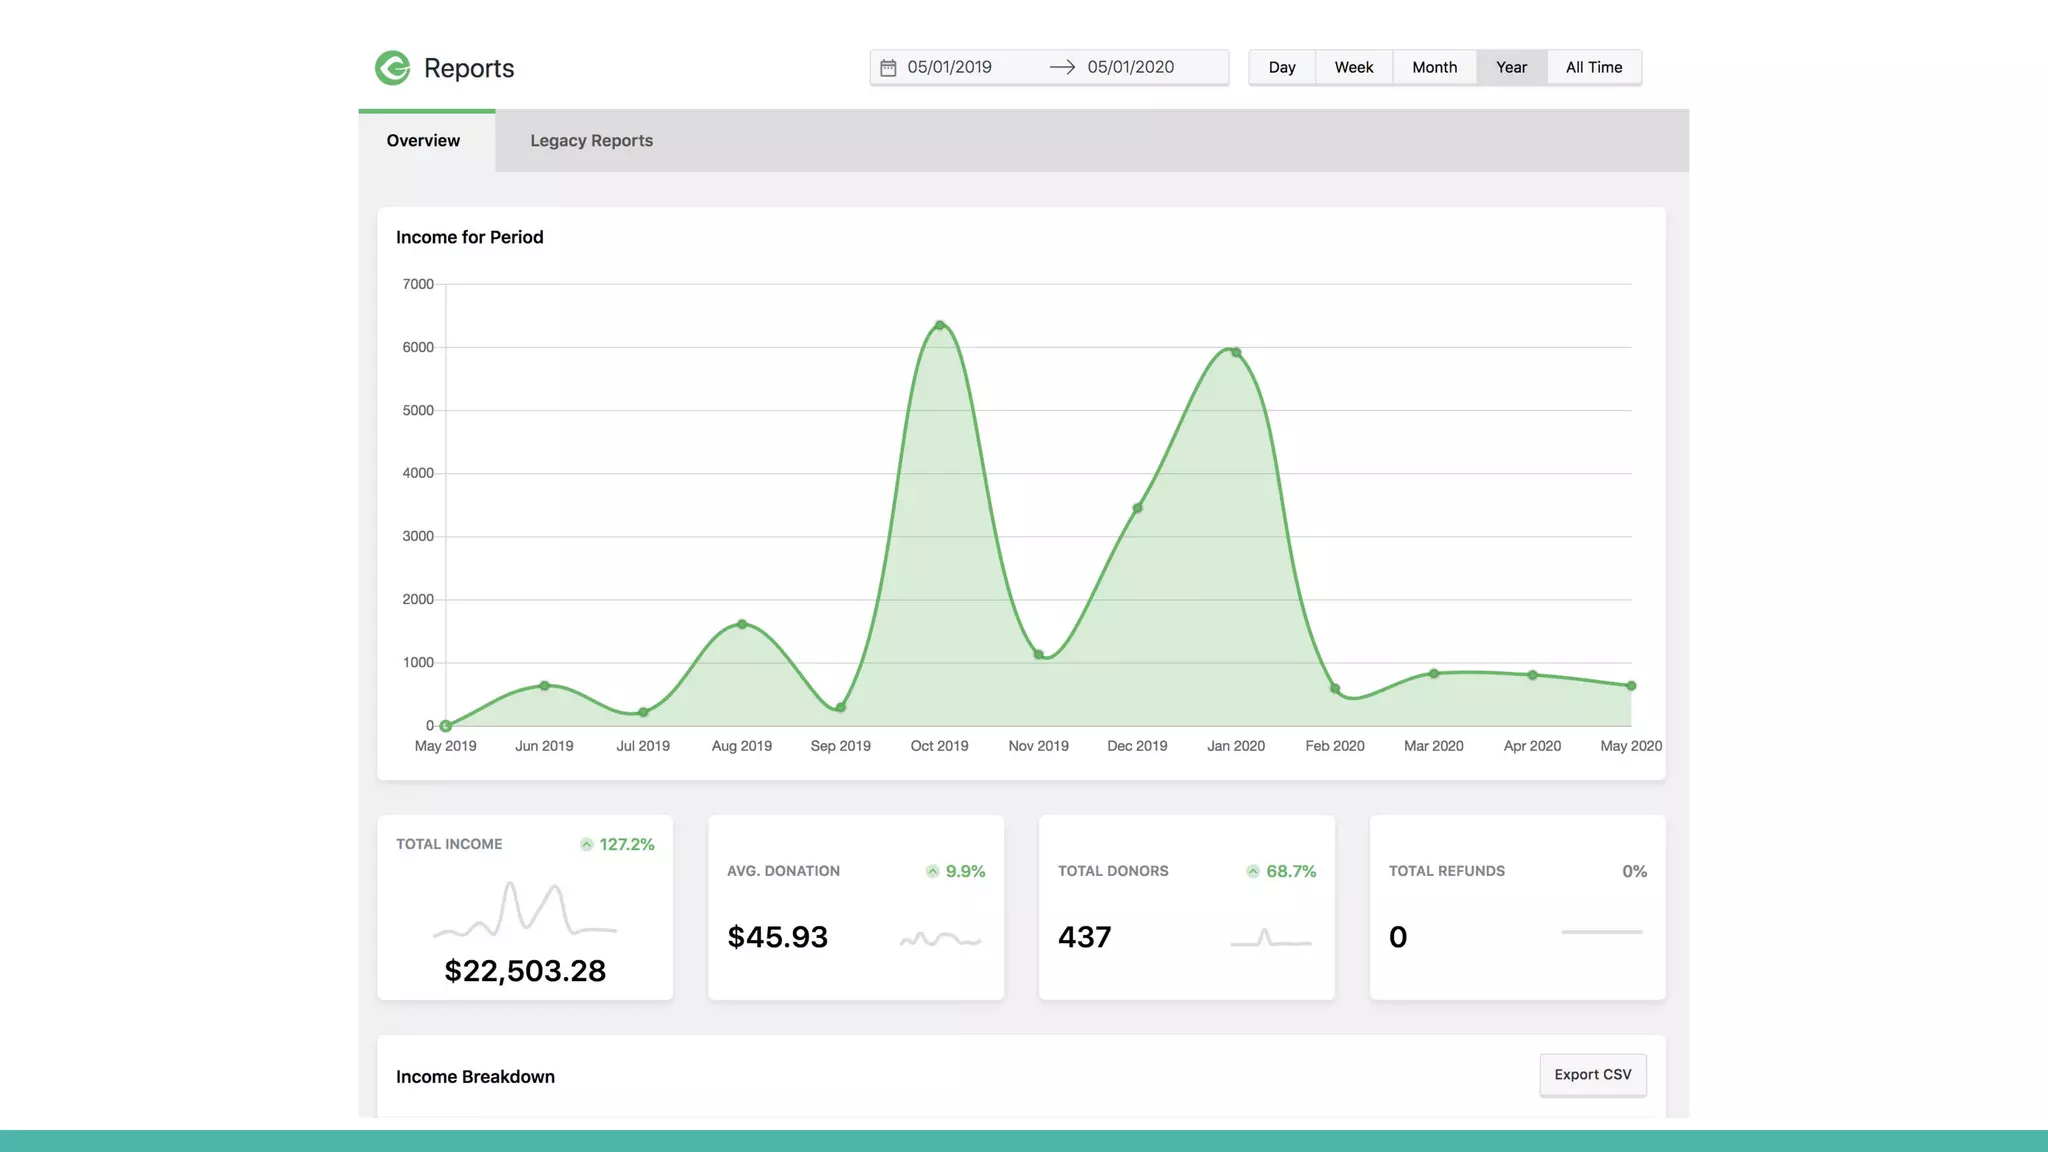This screenshot has width=2048, height=1152.
Task: Select the Day range option
Action: [x=1282, y=67]
